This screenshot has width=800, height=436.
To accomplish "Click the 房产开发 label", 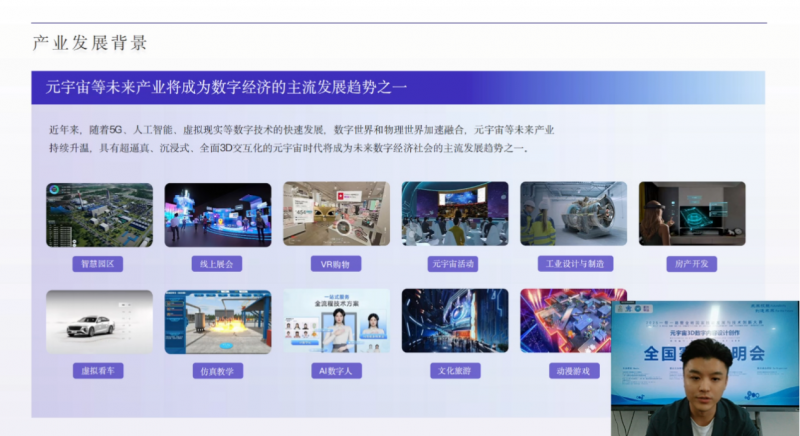I will (x=691, y=264).
